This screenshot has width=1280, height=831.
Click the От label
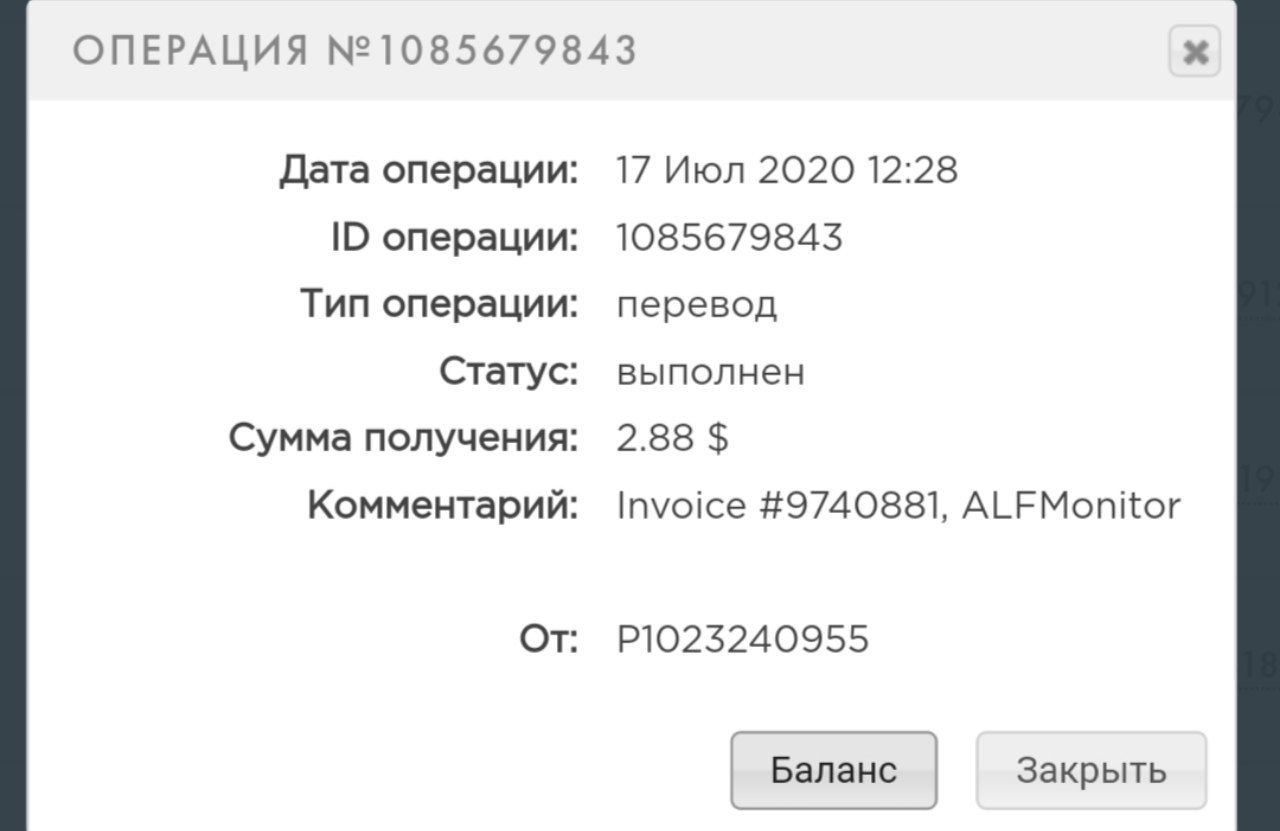click(549, 639)
